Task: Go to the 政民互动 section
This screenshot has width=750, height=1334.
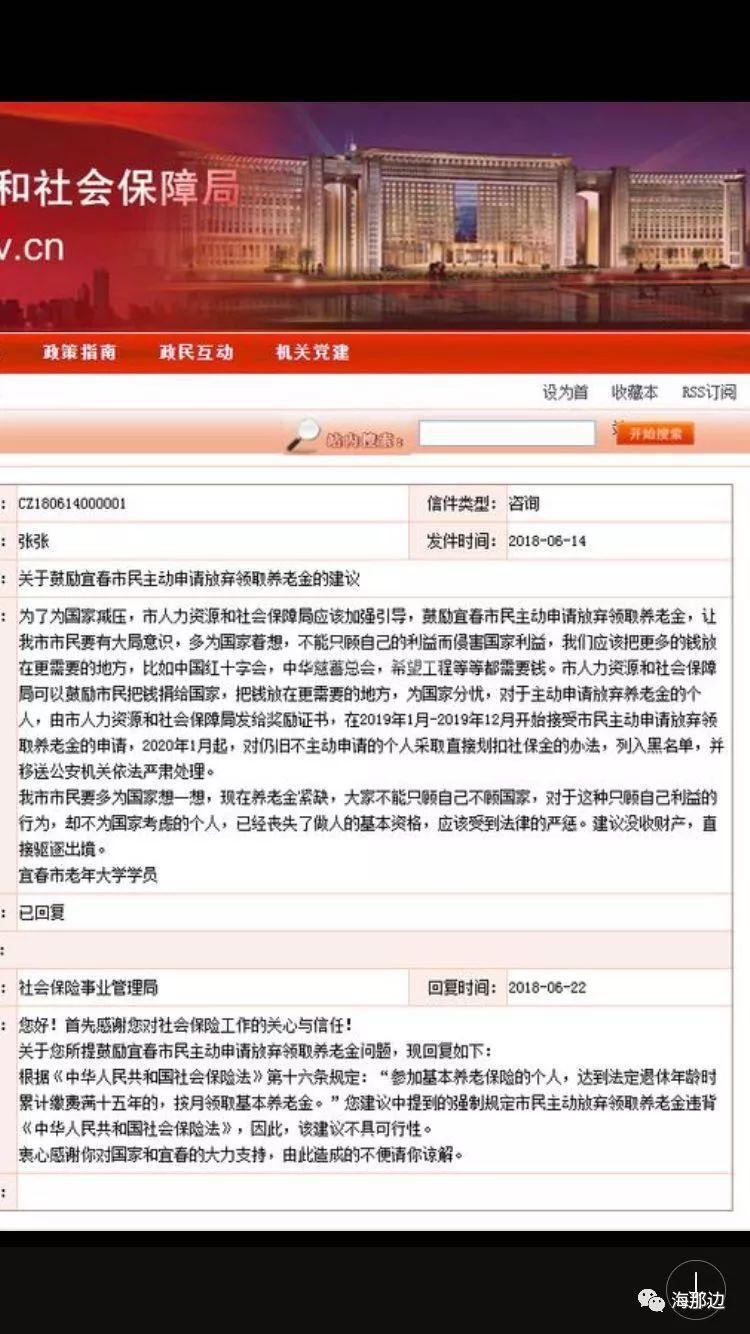Action: pos(196,352)
